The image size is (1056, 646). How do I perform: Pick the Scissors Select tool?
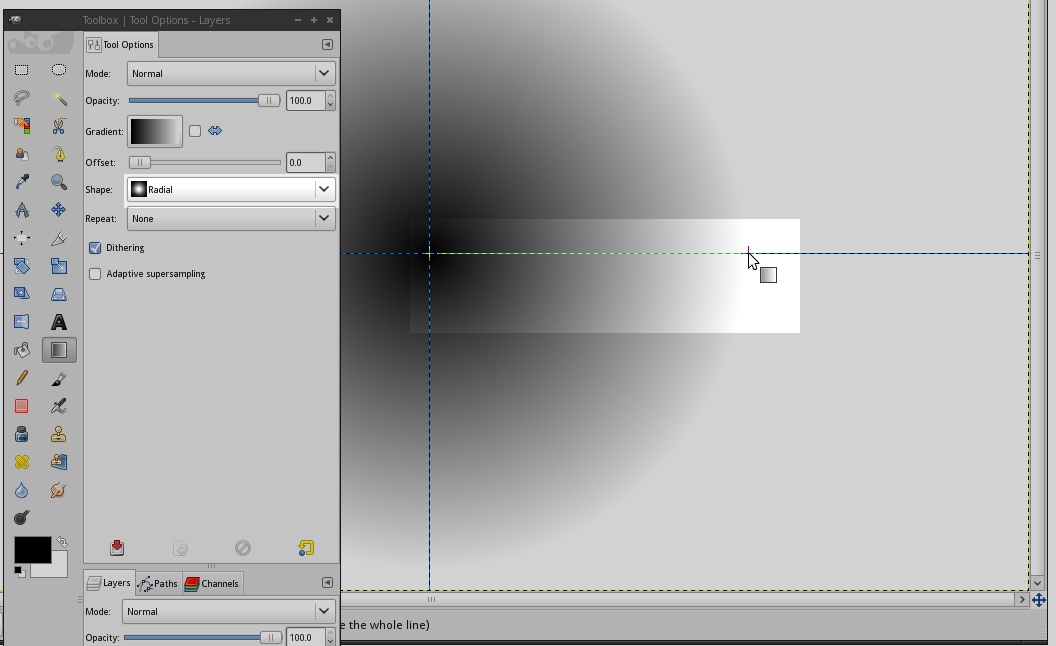pos(59,126)
